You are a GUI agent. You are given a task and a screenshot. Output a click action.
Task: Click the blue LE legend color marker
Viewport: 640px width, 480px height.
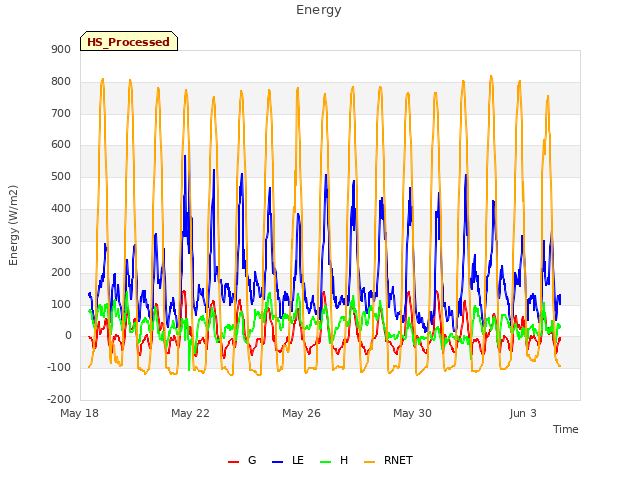tap(278, 462)
